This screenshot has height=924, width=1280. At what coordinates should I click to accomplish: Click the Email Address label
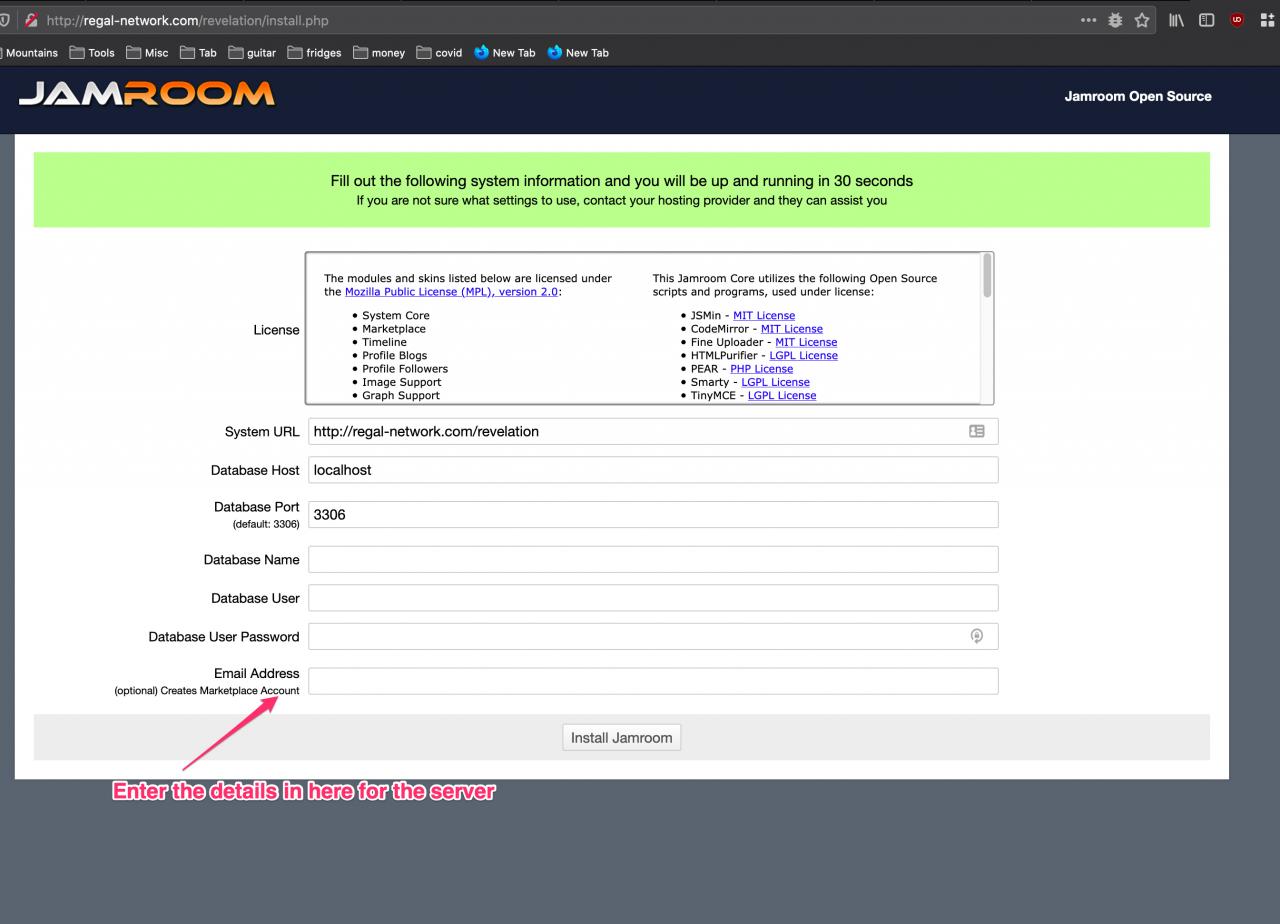(256, 673)
